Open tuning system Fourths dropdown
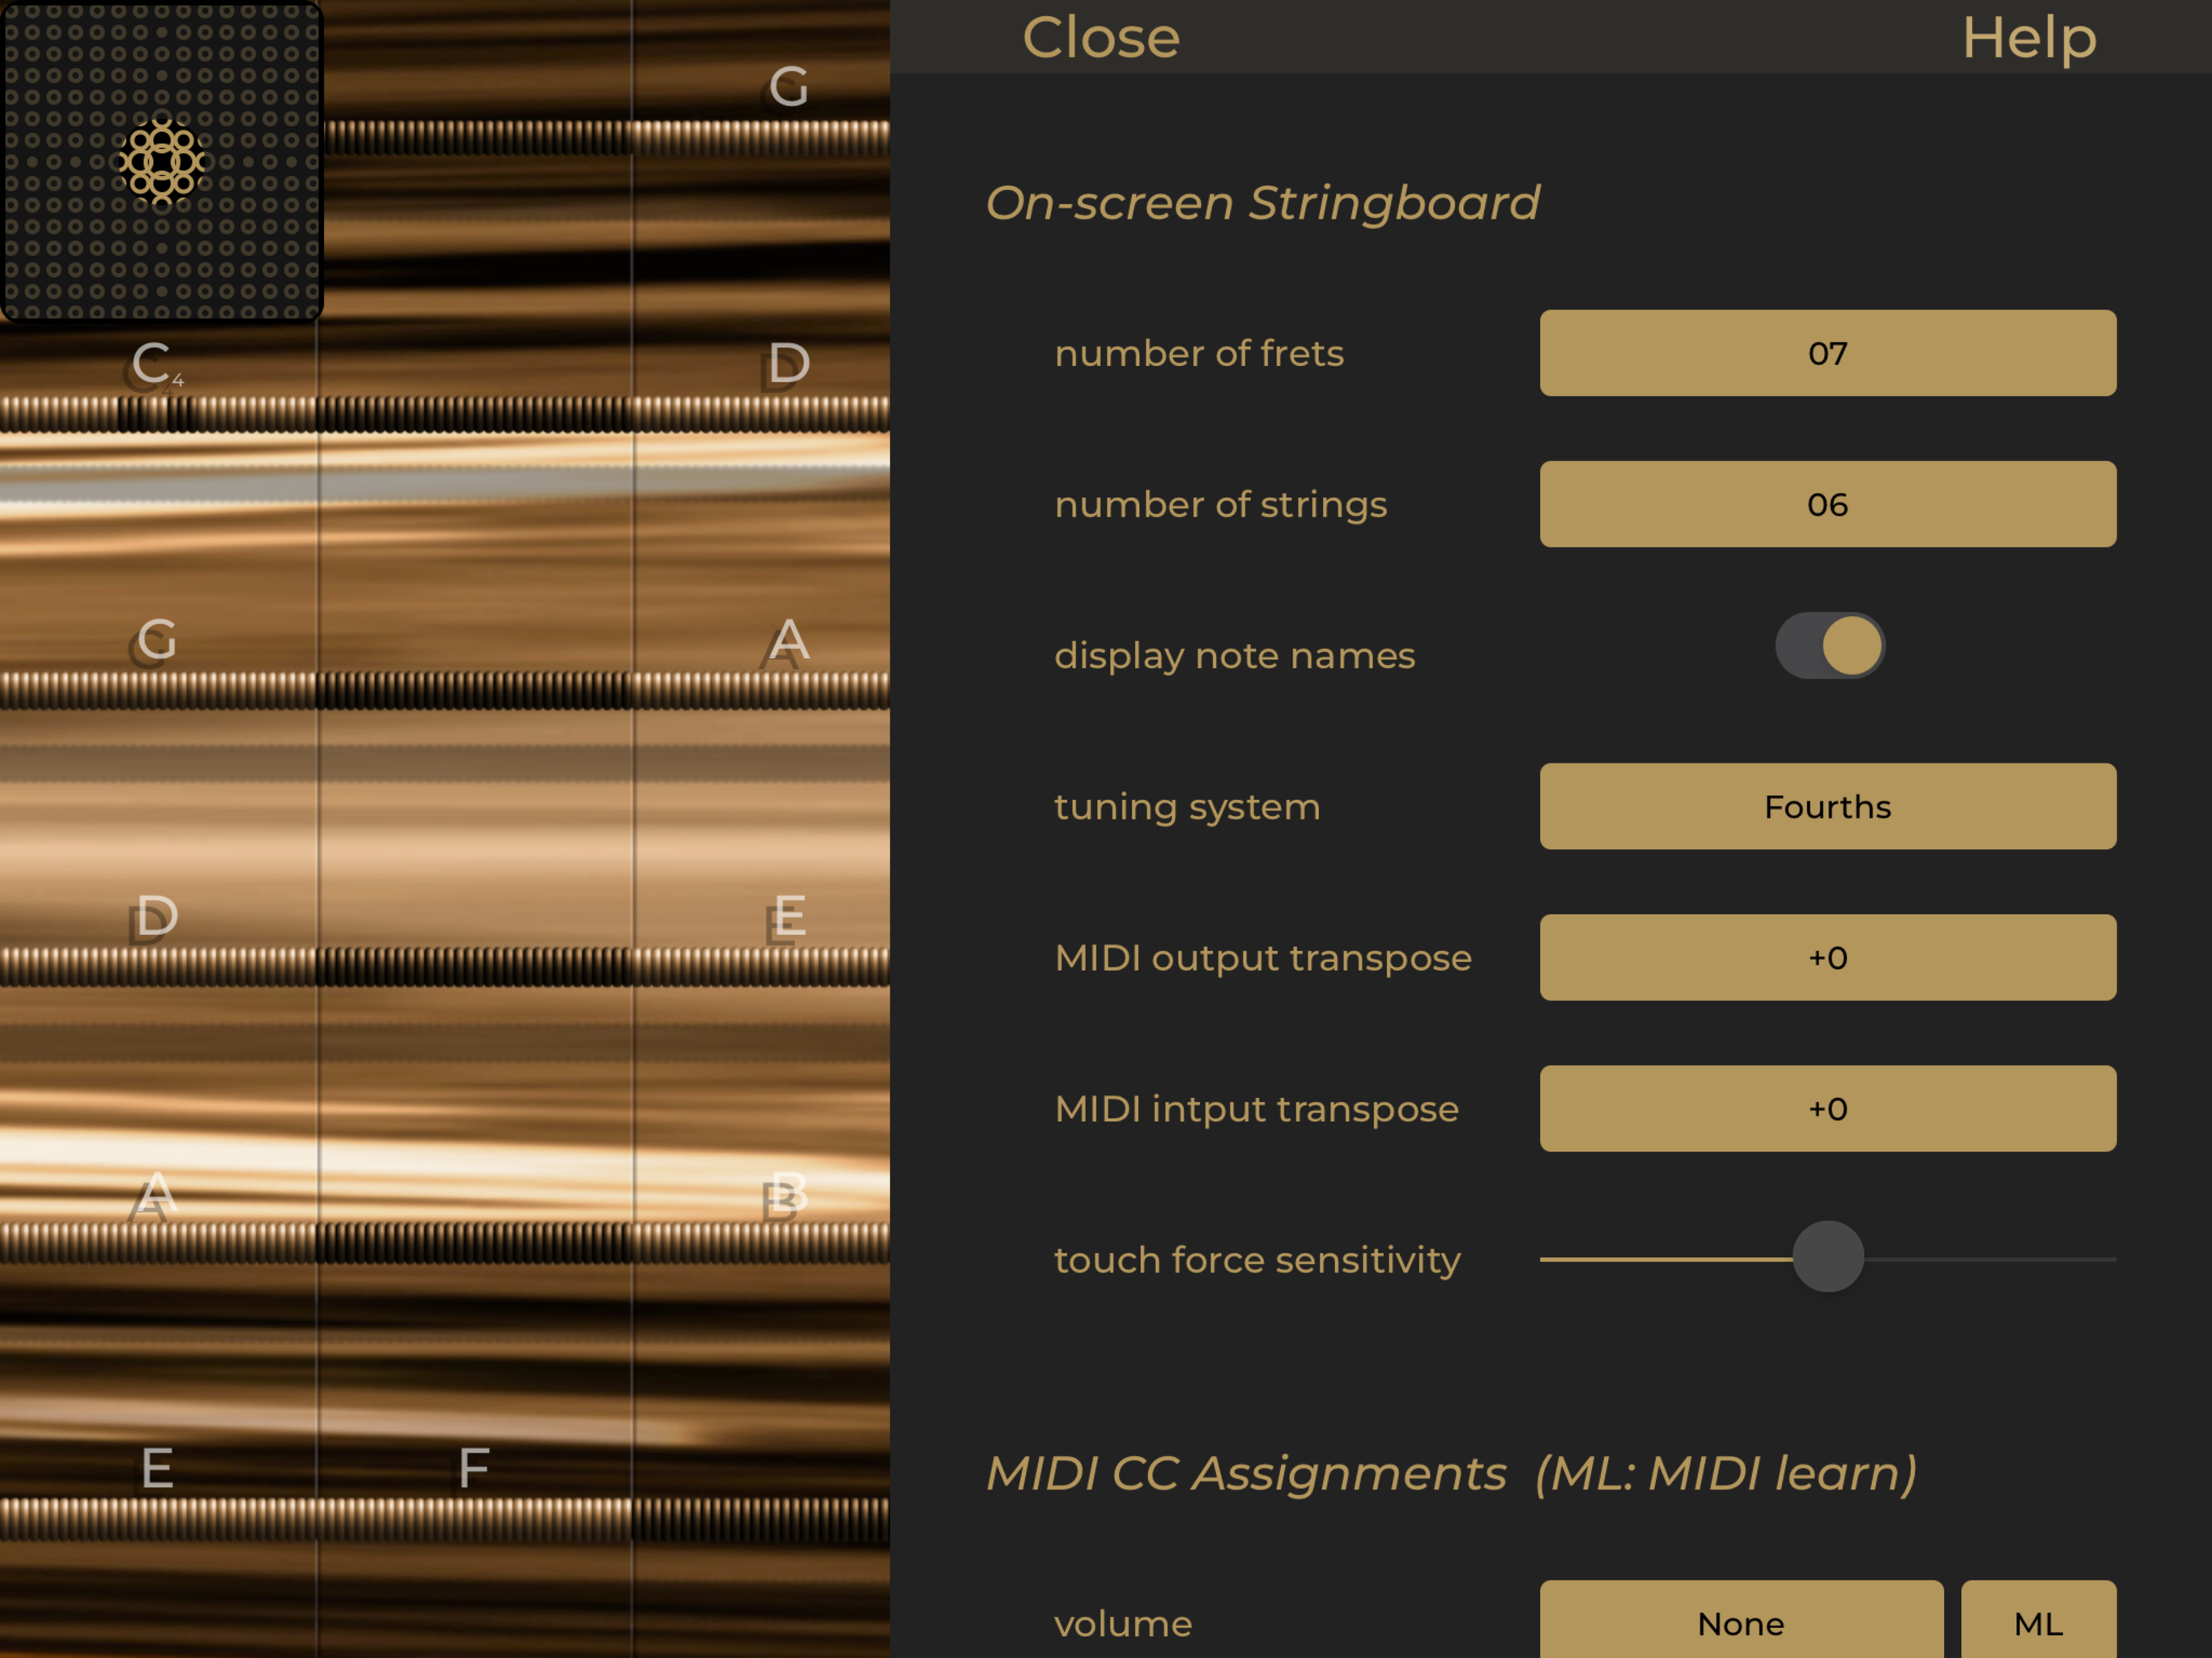2212x1658 pixels. 1827,807
